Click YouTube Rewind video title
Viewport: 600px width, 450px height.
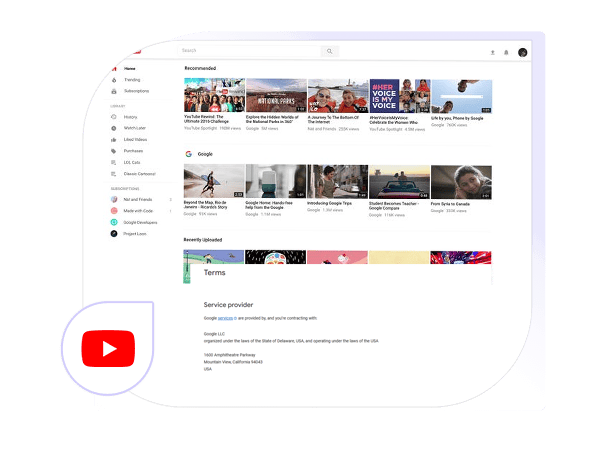(206, 119)
